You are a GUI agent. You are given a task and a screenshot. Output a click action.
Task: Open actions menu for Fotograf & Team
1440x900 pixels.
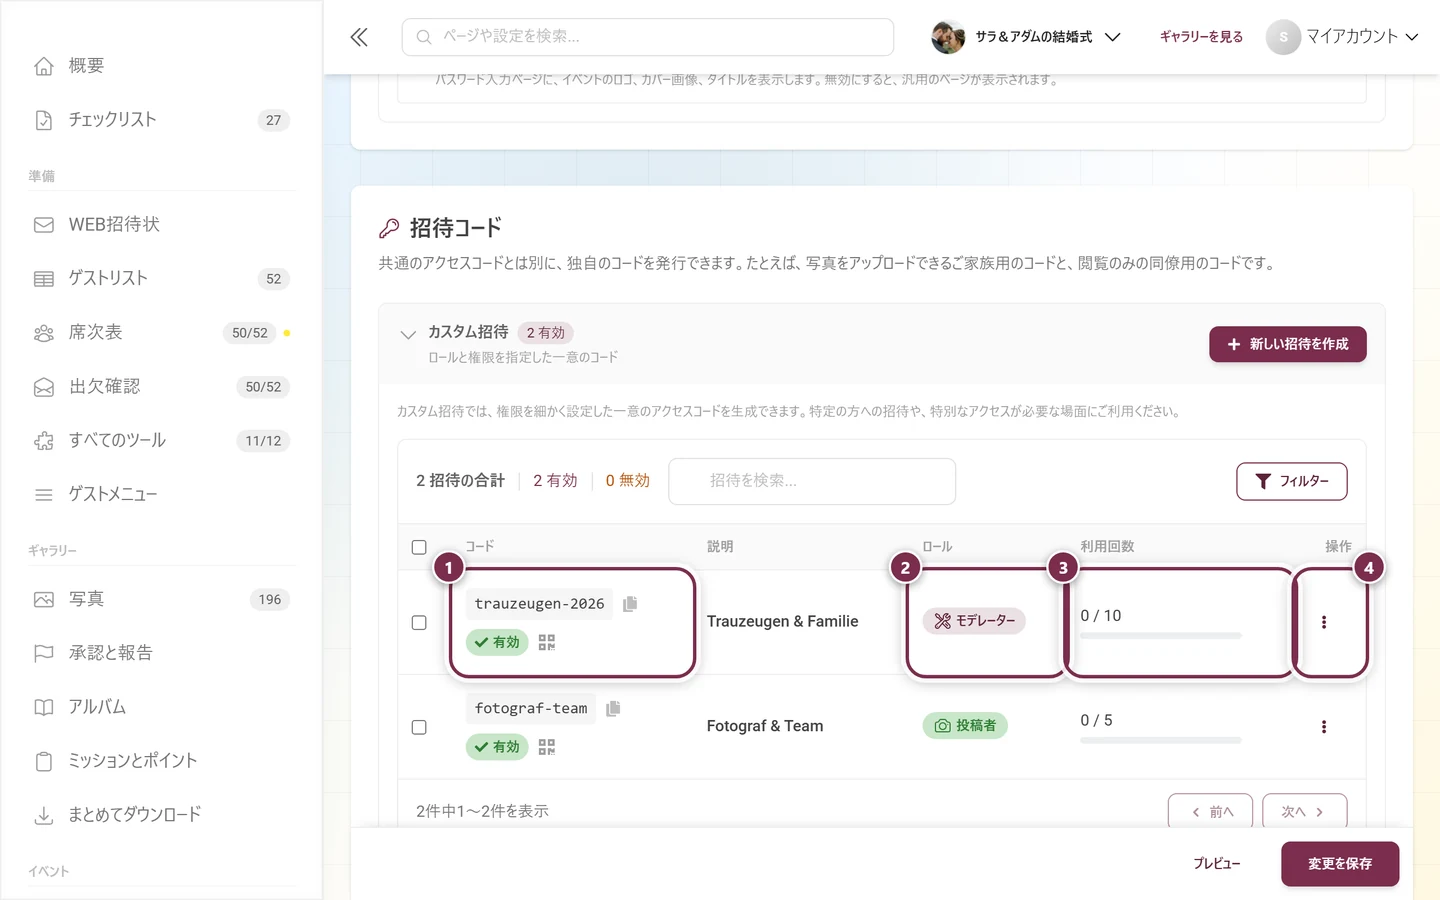click(1324, 727)
